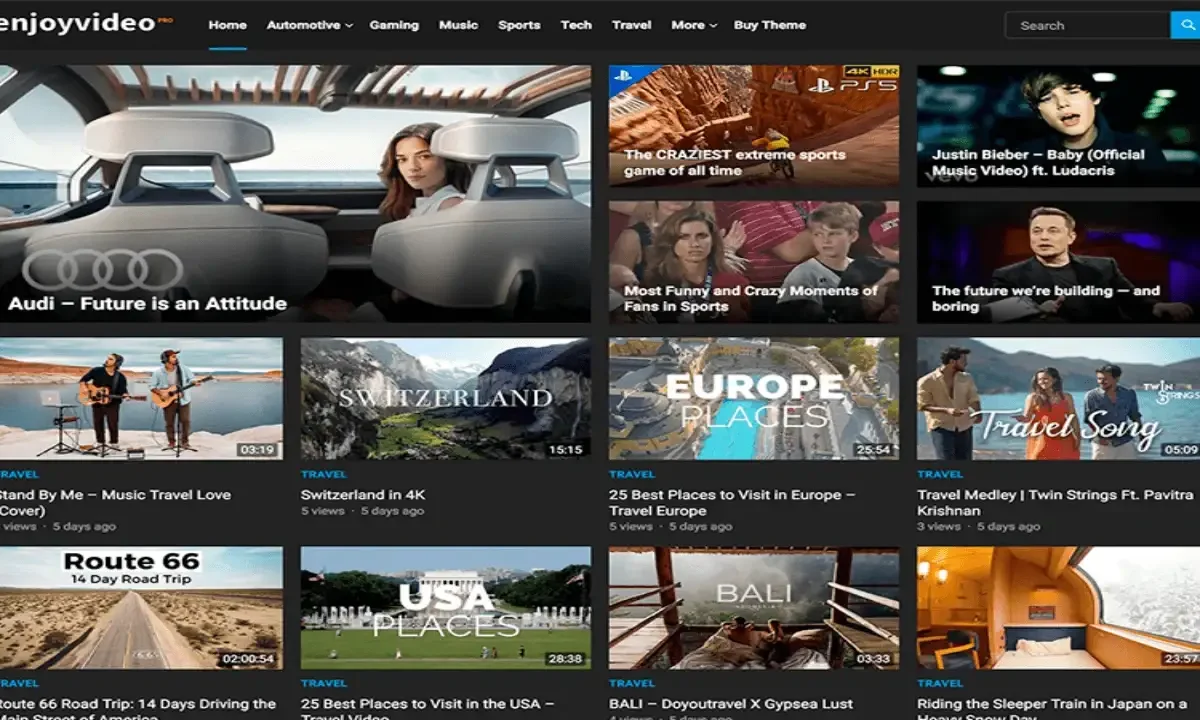Click the 15:15 duration badge on Switzerland
1200x720 pixels.
(566, 450)
